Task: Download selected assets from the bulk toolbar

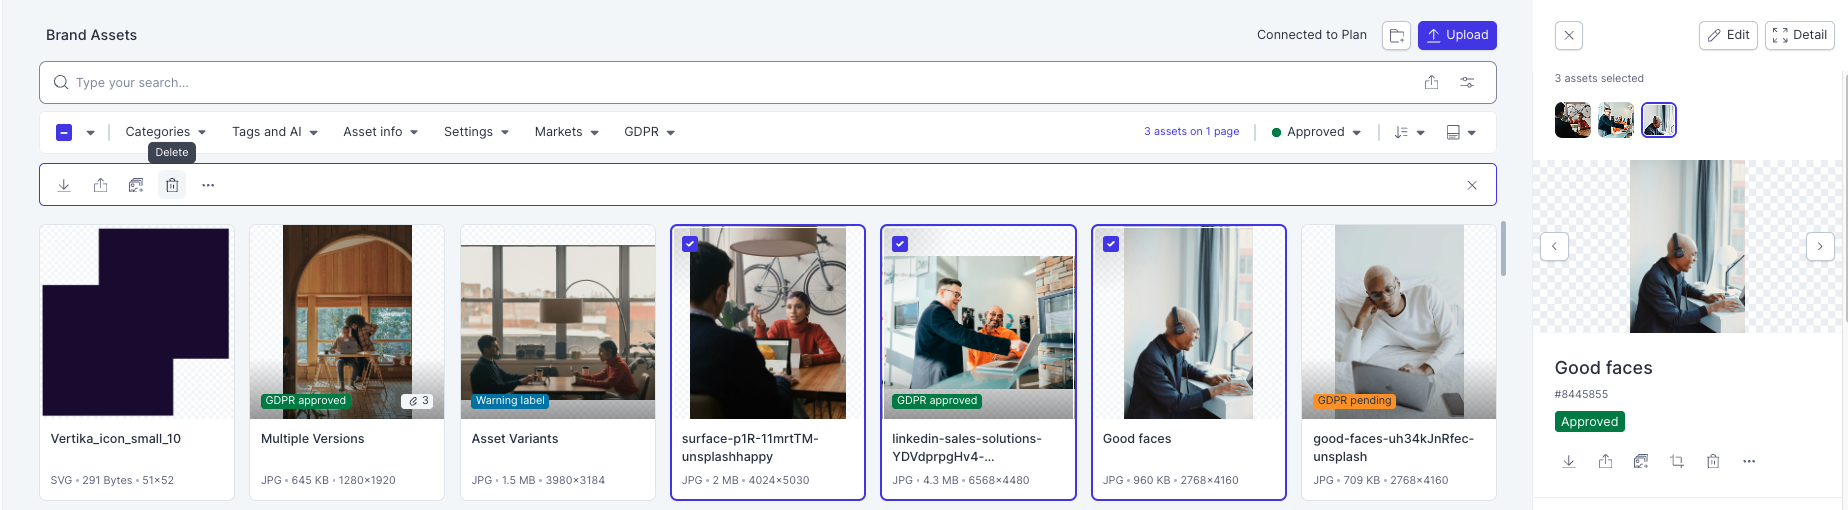Action: coord(64,185)
